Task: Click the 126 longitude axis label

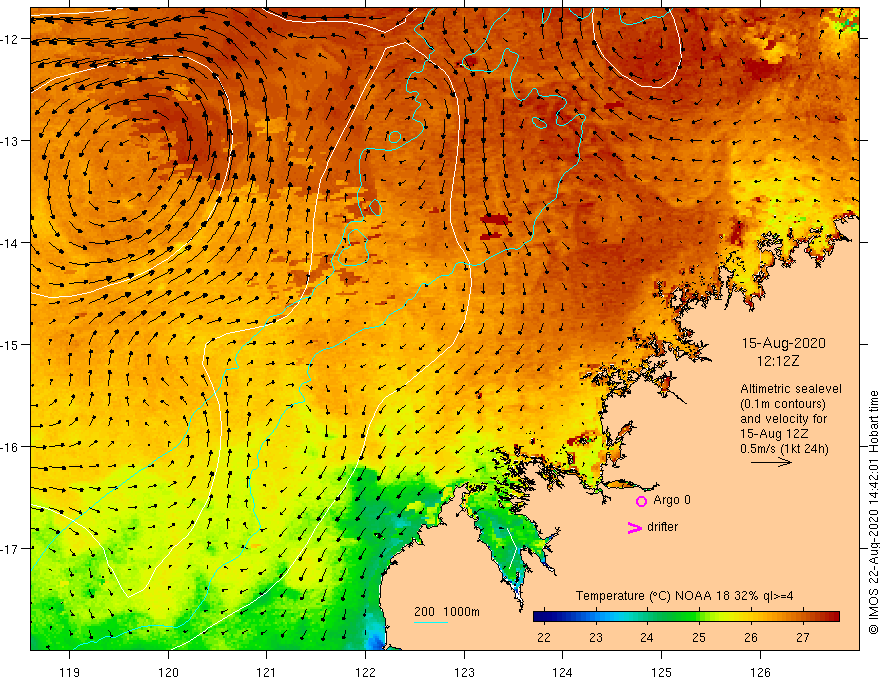Action: pyautogui.click(x=760, y=672)
